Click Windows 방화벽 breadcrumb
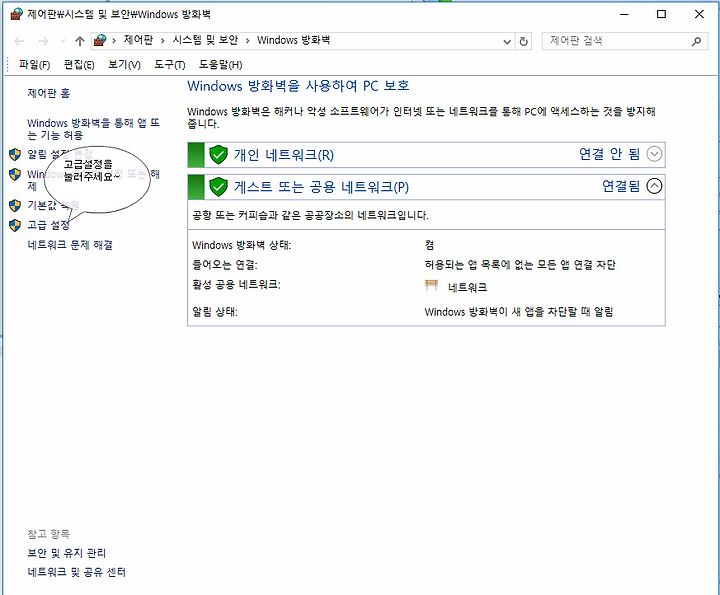720x595 pixels. coord(293,40)
